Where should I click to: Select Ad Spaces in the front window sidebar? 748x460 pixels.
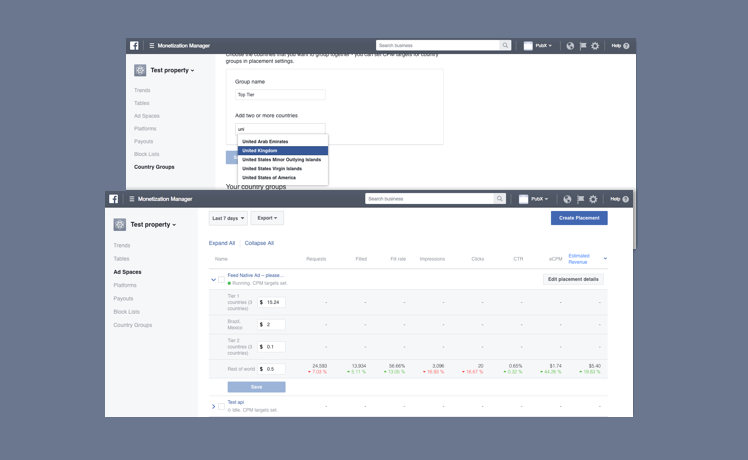127,272
